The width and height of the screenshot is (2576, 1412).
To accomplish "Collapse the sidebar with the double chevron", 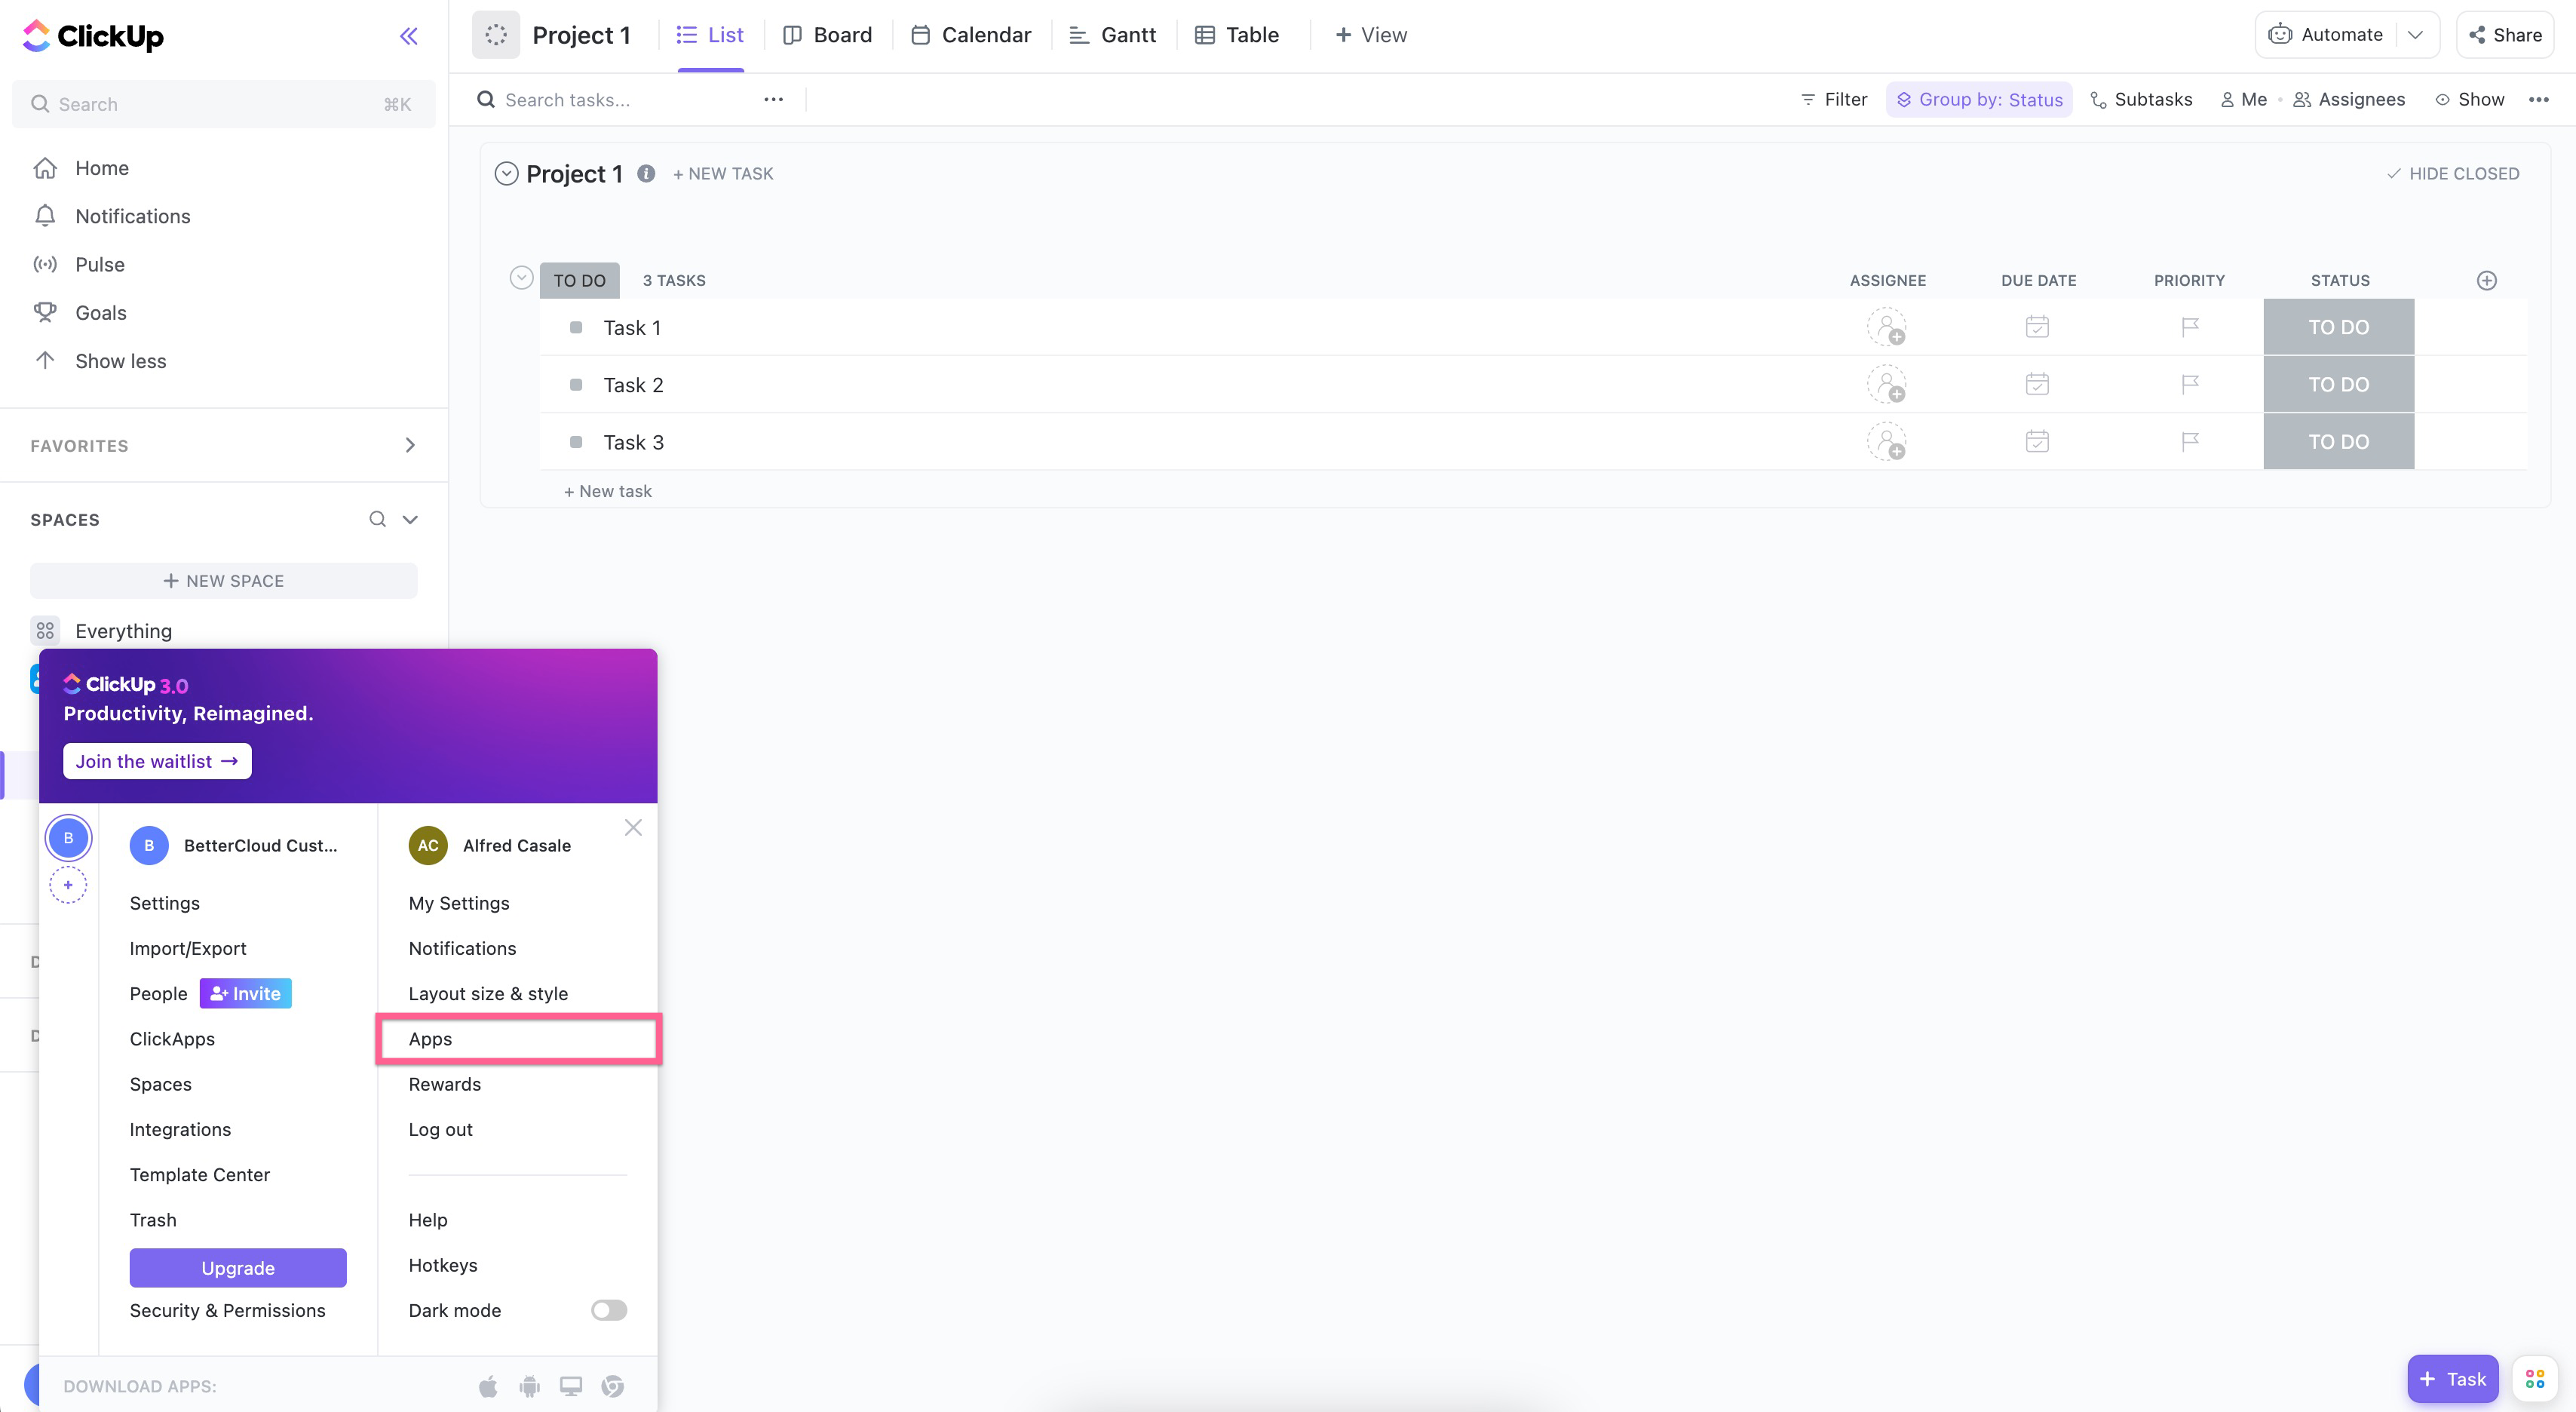I will [x=408, y=36].
